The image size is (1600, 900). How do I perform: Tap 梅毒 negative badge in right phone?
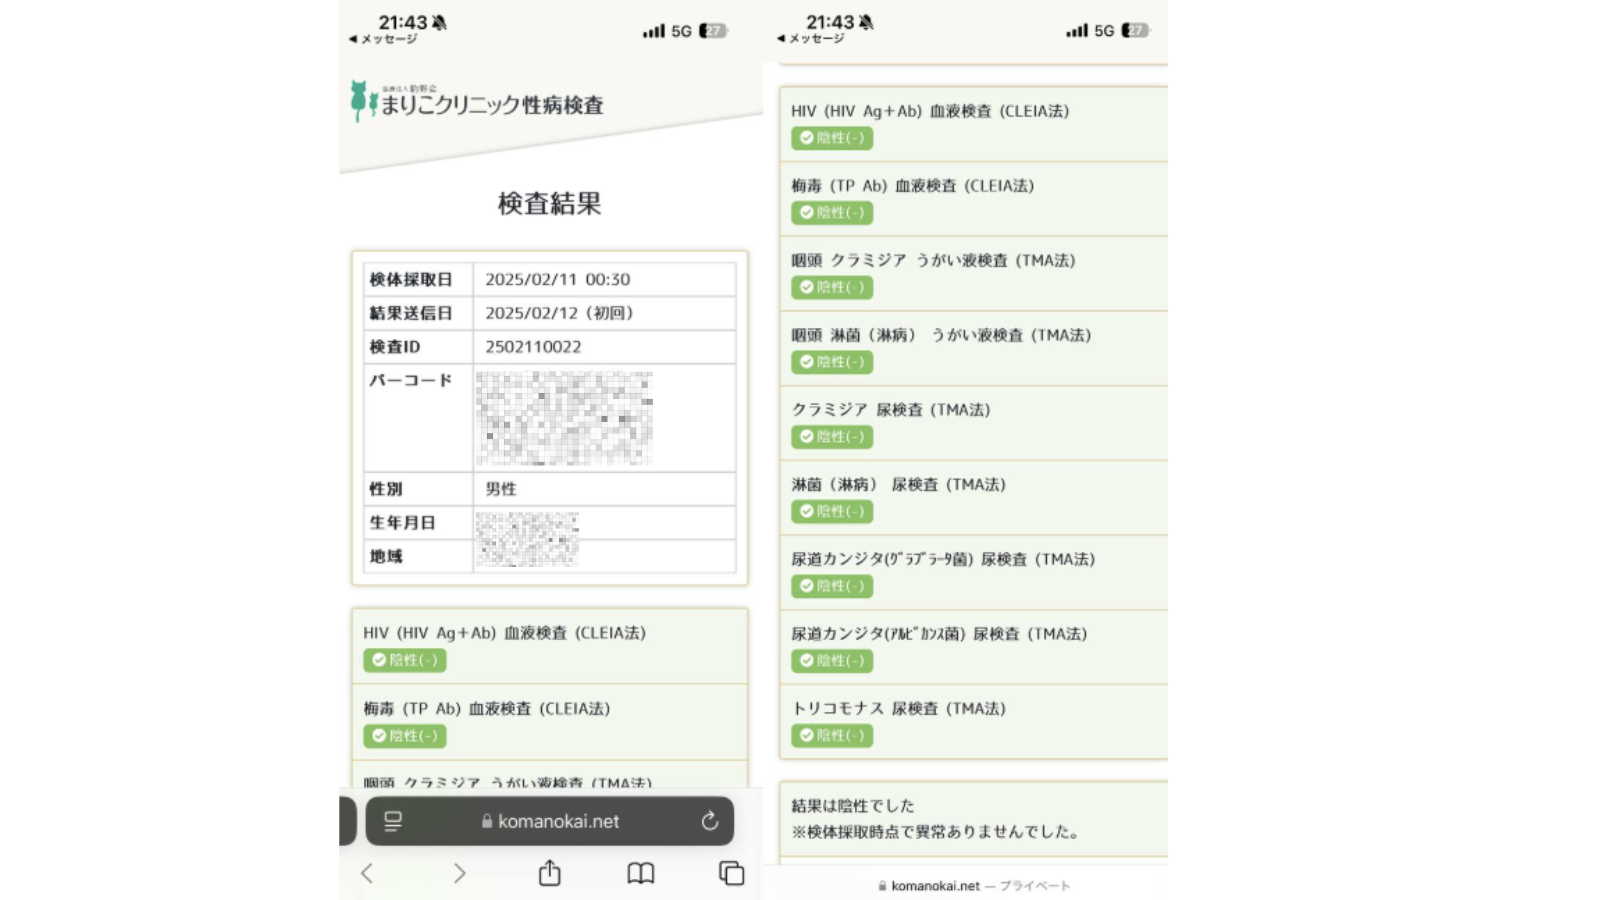click(832, 213)
